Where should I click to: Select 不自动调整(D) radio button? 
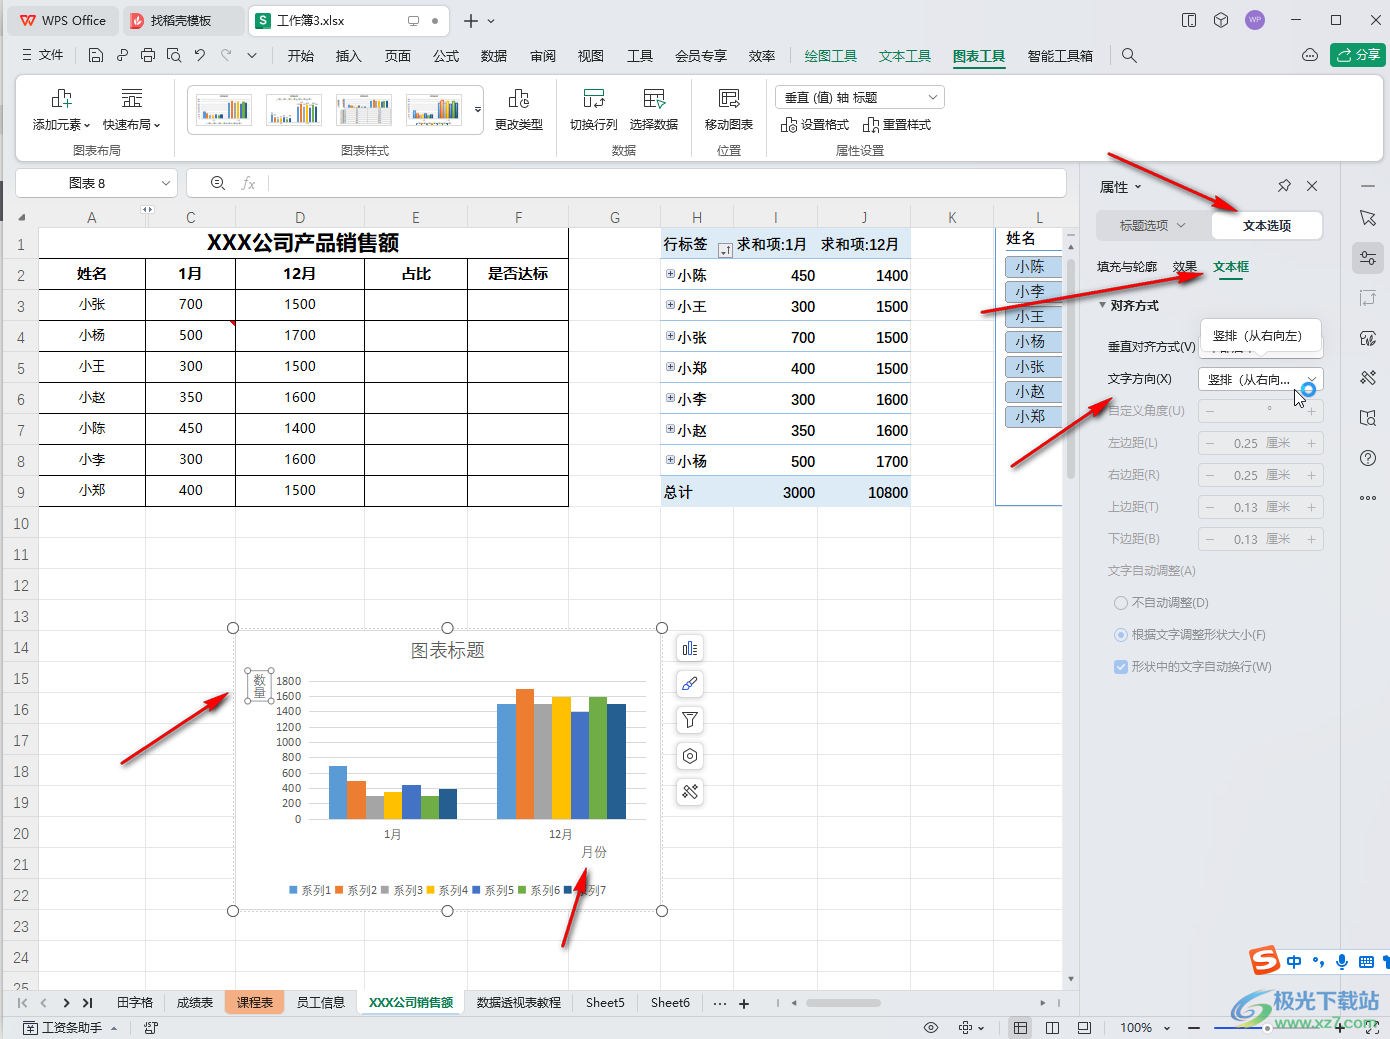[x=1121, y=603]
